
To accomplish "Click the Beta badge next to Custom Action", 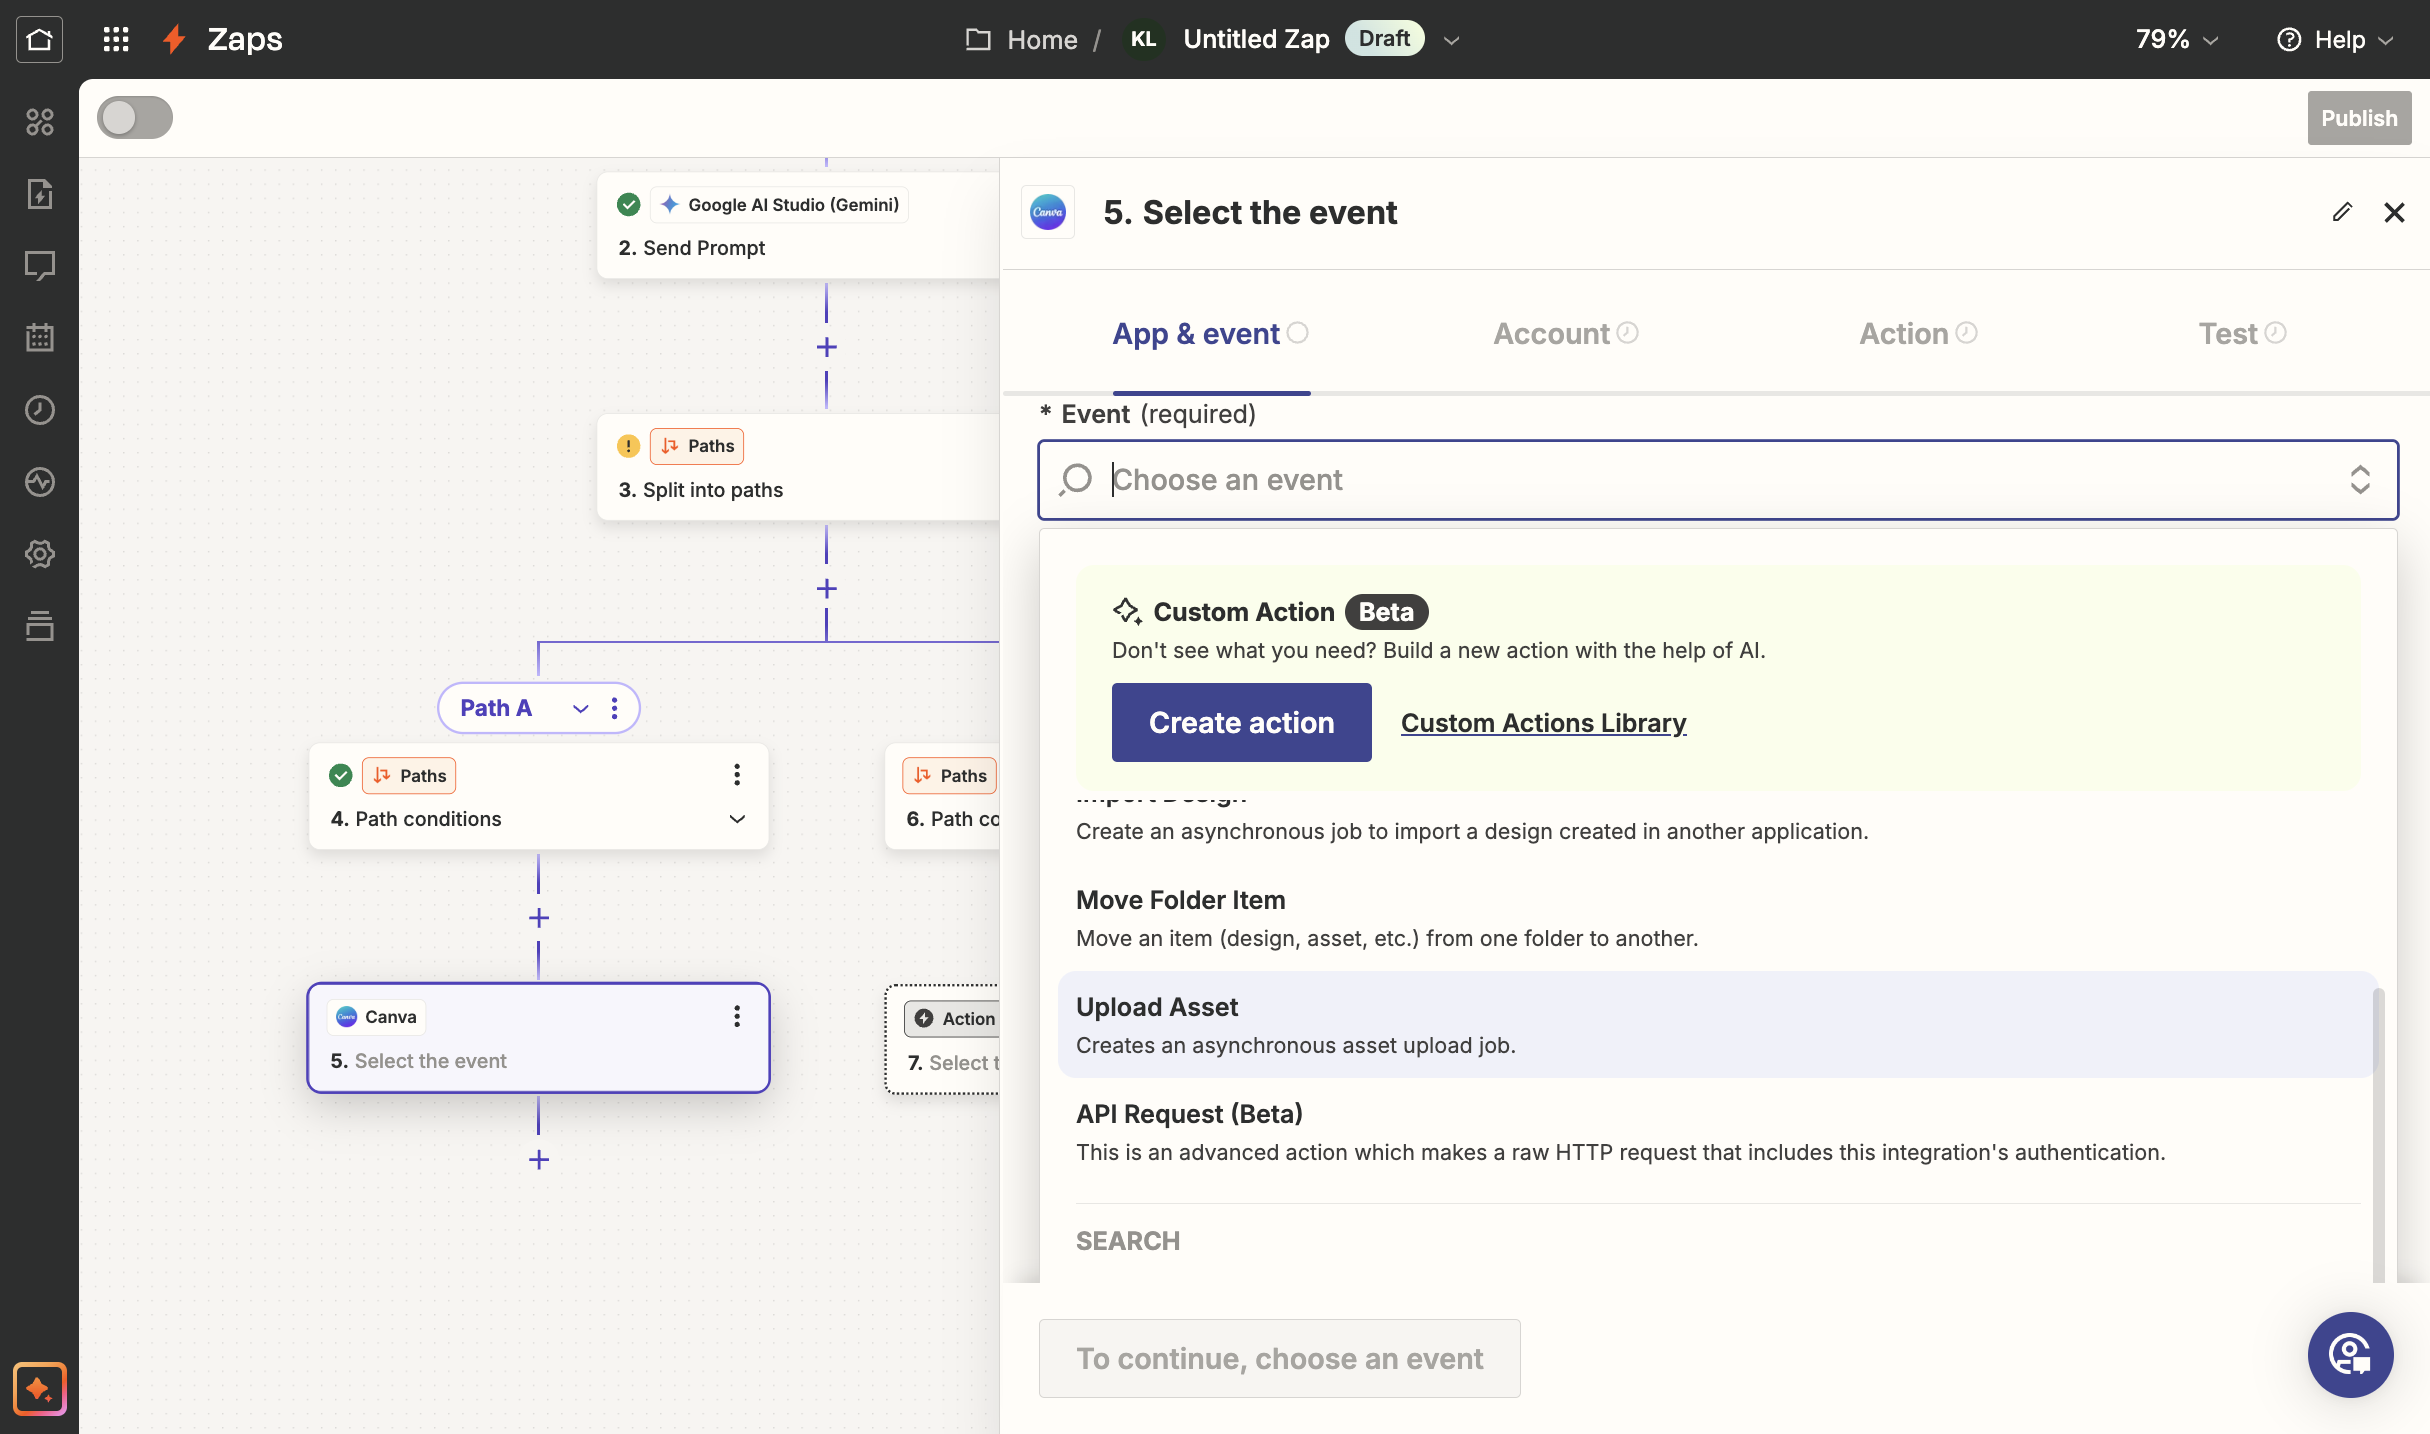I will (x=1386, y=612).
